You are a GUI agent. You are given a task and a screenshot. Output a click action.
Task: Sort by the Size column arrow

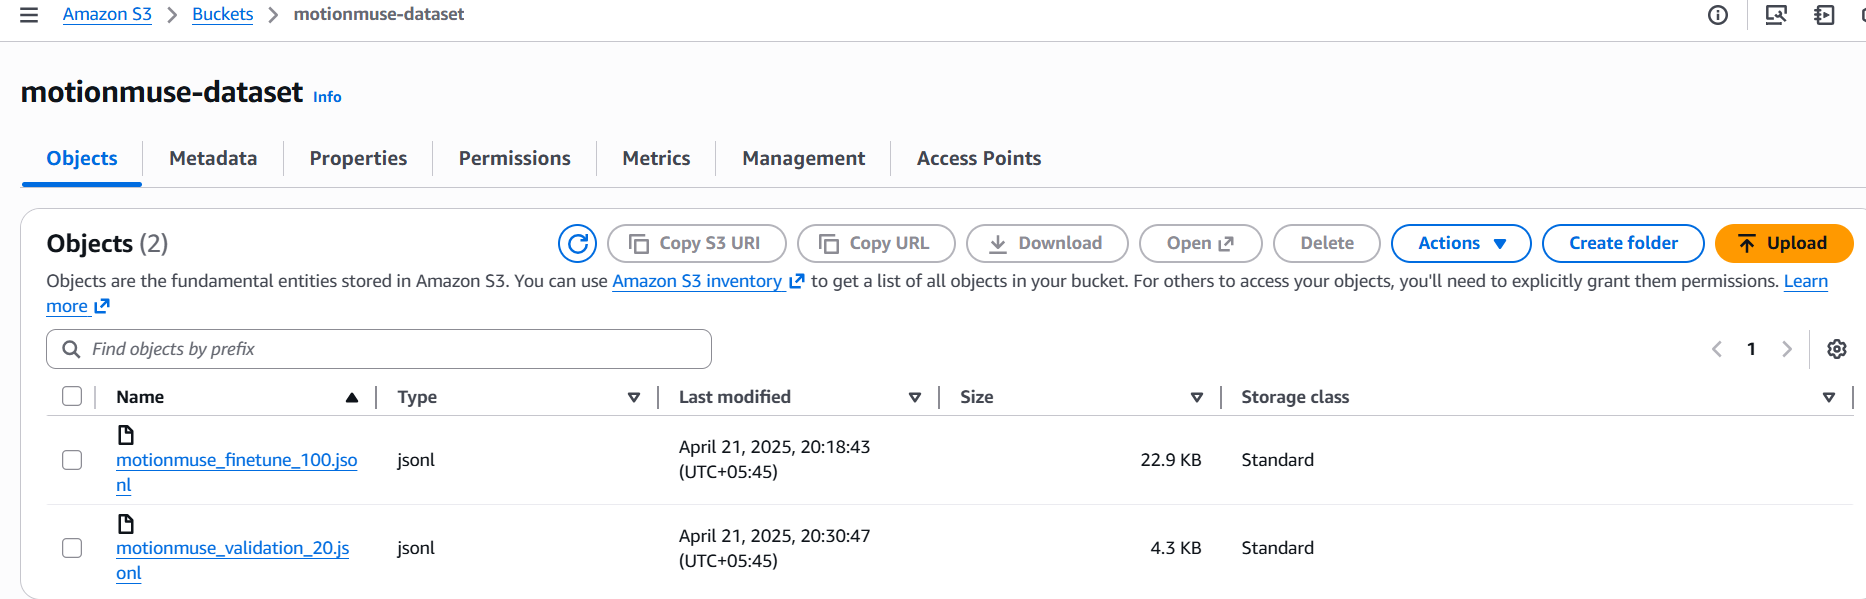[x=1196, y=398]
